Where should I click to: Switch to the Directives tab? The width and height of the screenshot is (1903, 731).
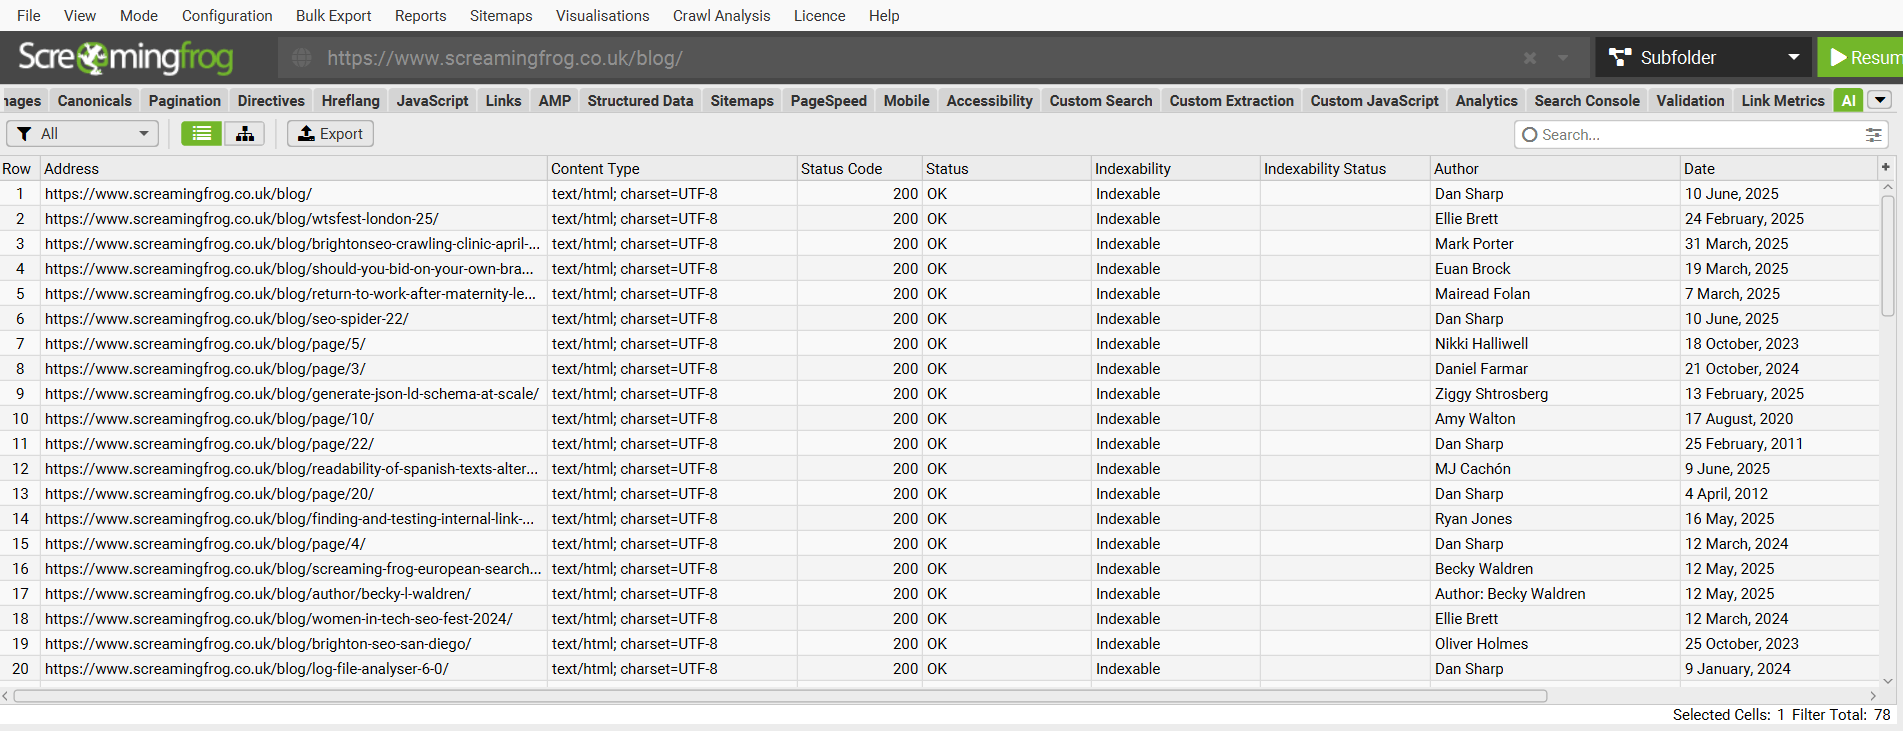(x=271, y=100)
